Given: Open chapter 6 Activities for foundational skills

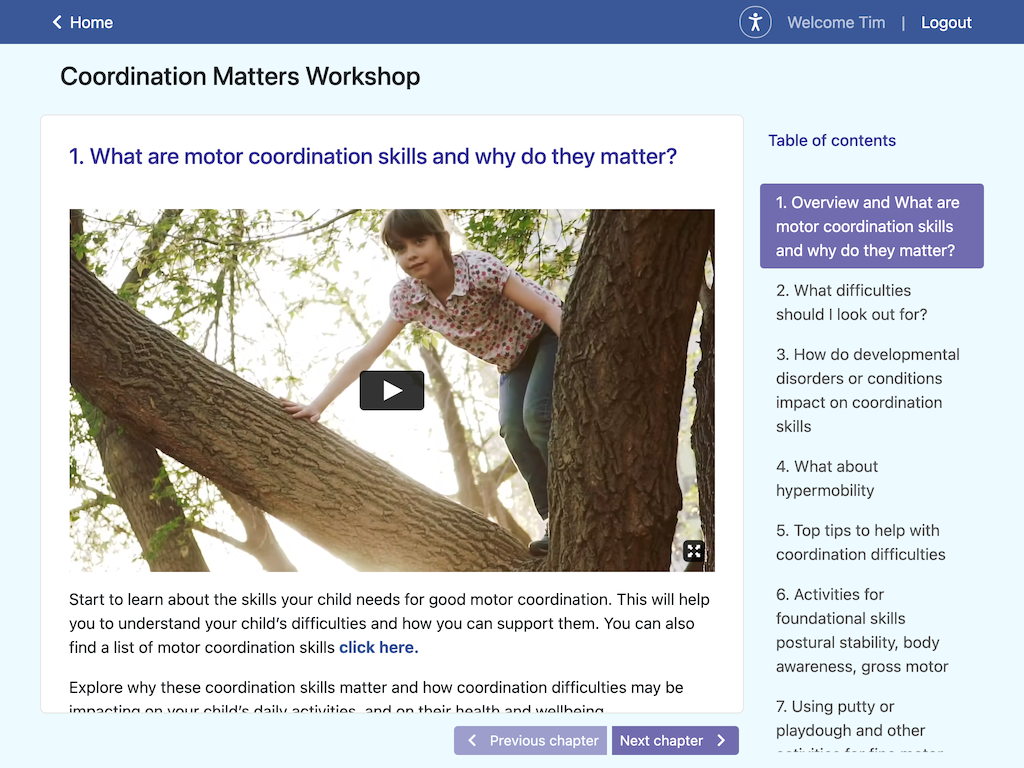Looking at the screenshot, I should coord(862,630).
